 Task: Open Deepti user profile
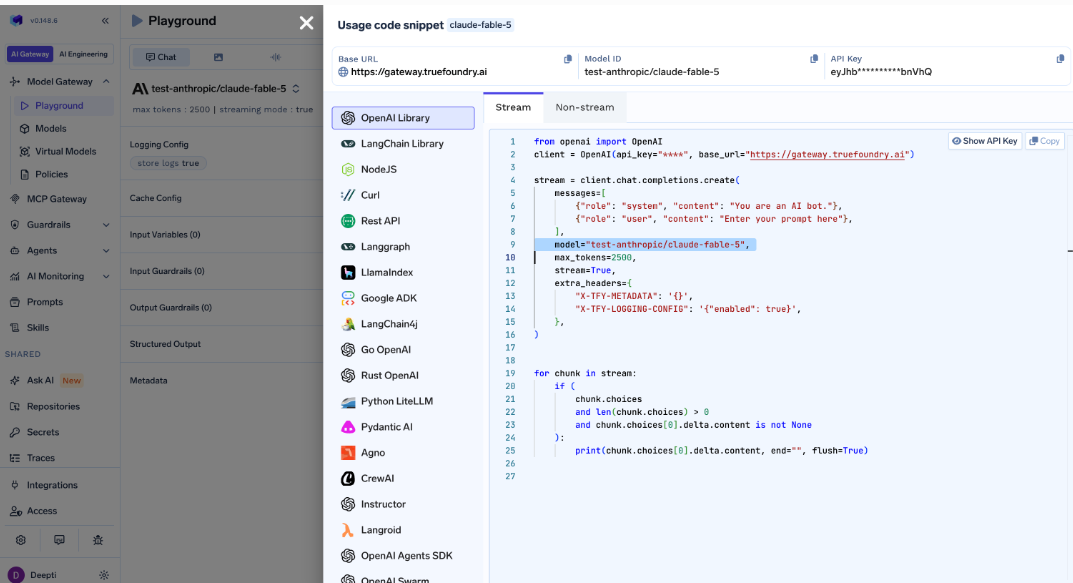pyautogui.click(x=31, y=575)
